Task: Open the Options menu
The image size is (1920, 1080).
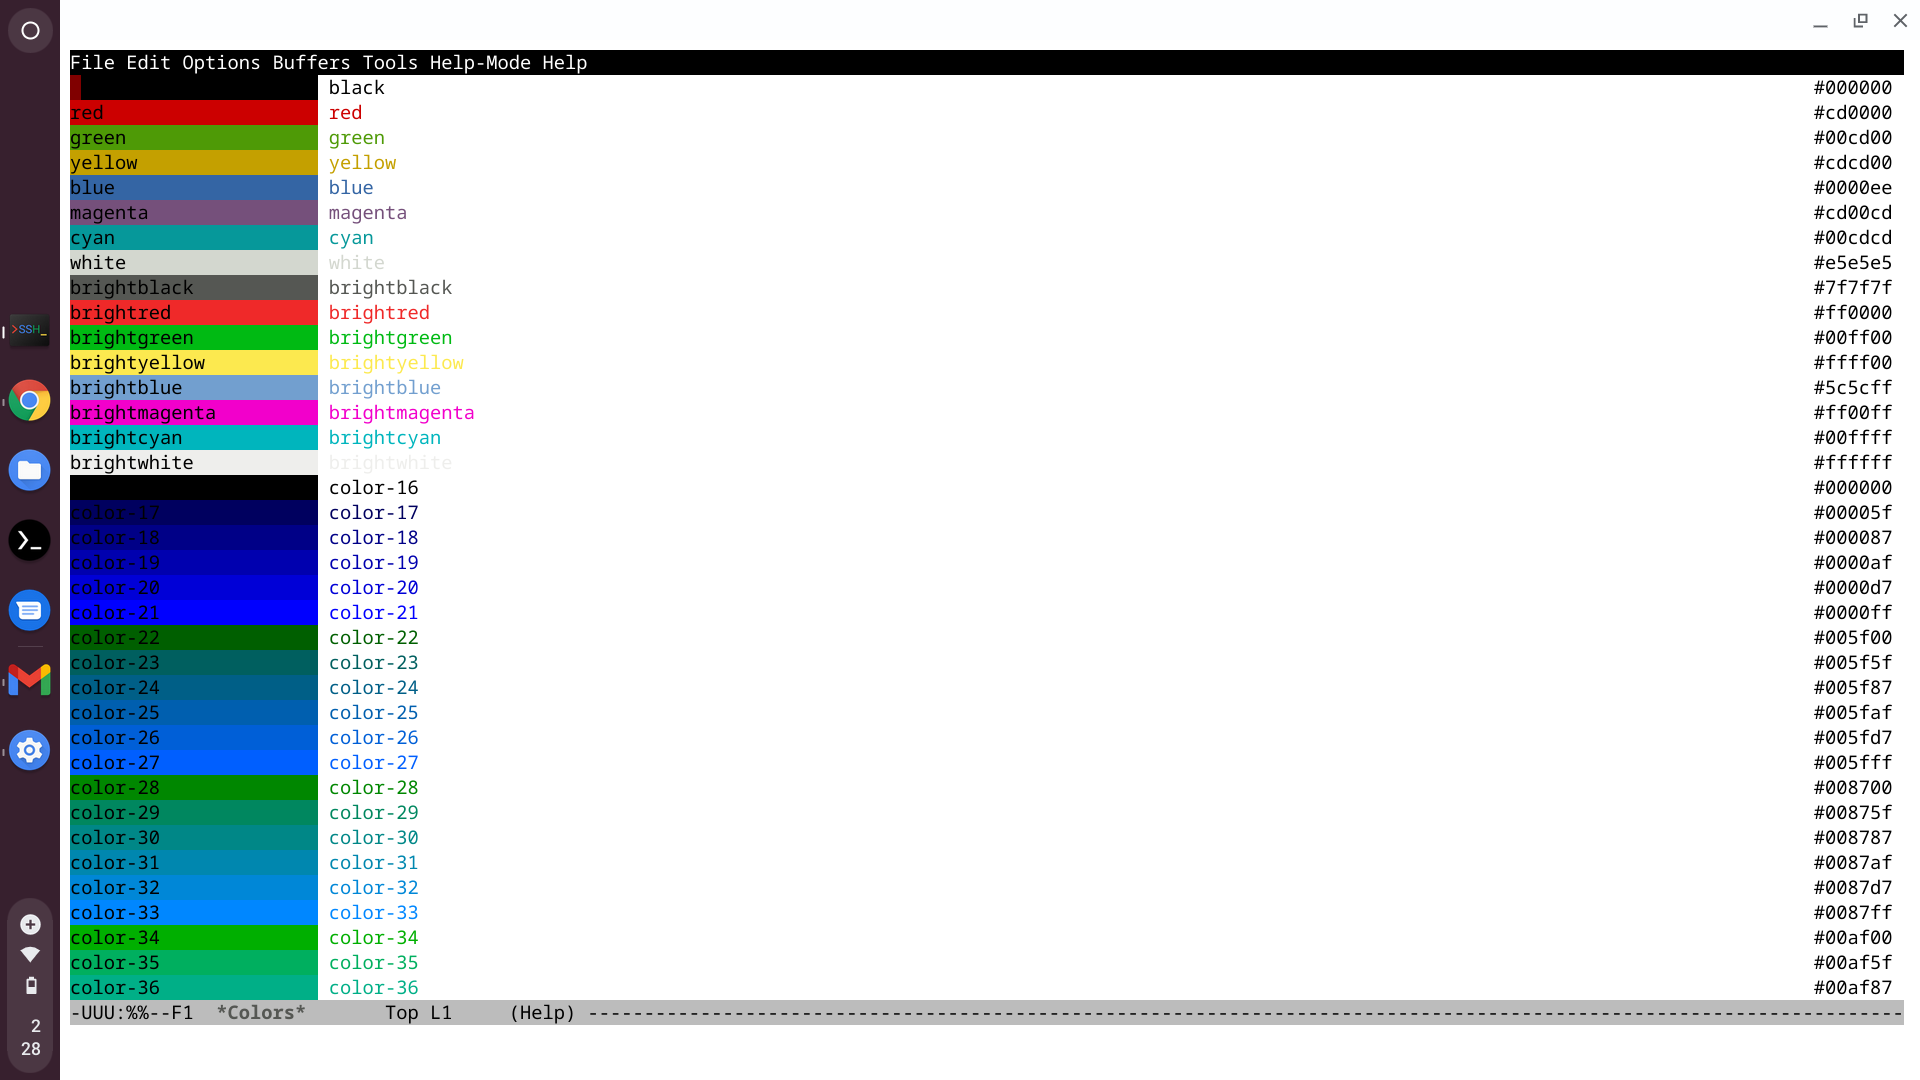Action: 220,62
